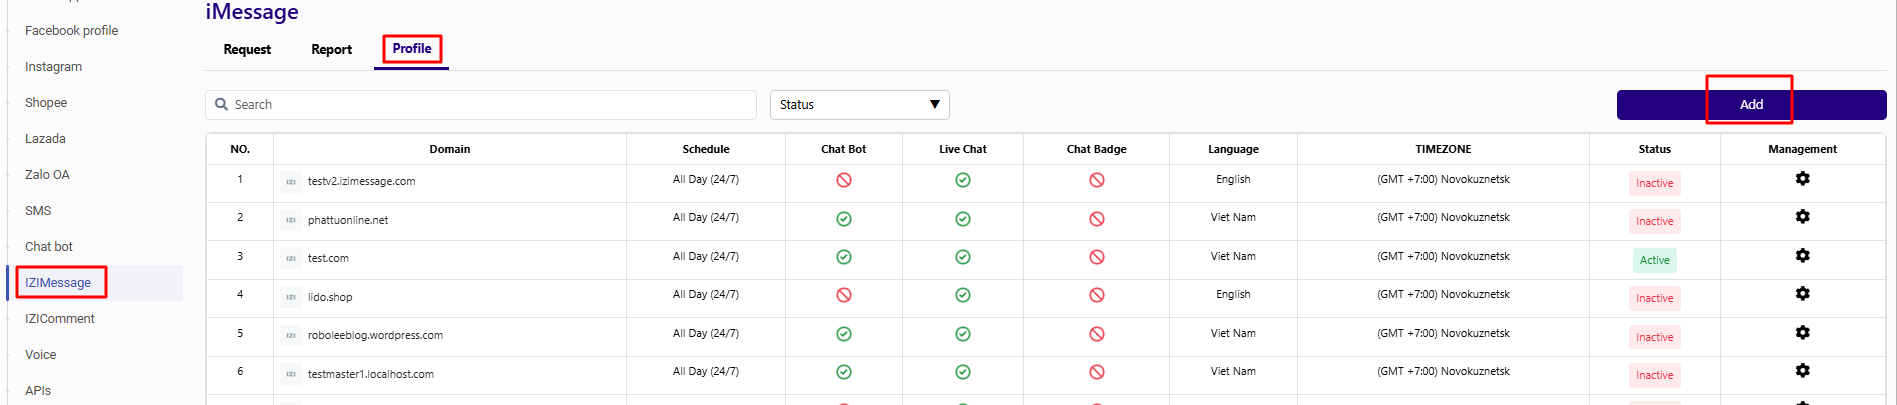Click the iMessage page title

point(252,12)
